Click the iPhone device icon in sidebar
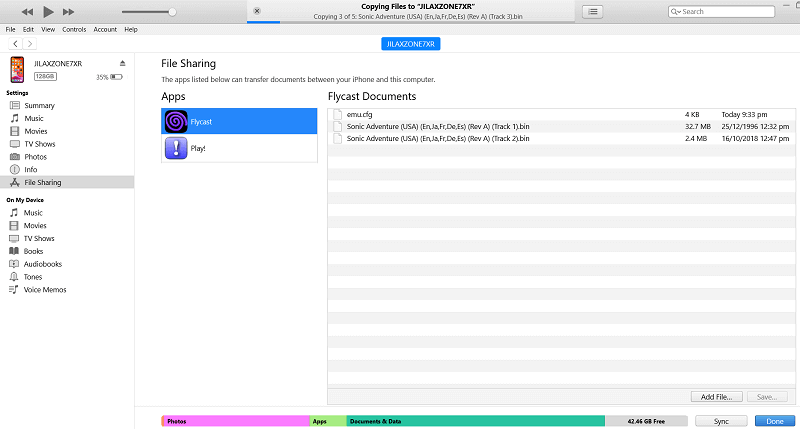The width and height of the screenshot is (800, 429). point(17,70)
